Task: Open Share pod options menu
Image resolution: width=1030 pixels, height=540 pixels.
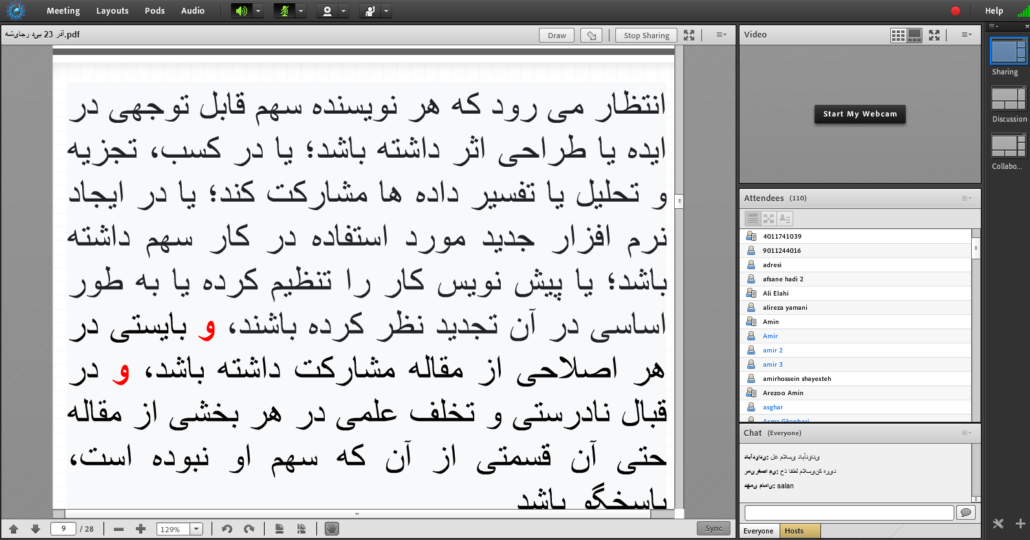Action: click(x=721, y=35)
